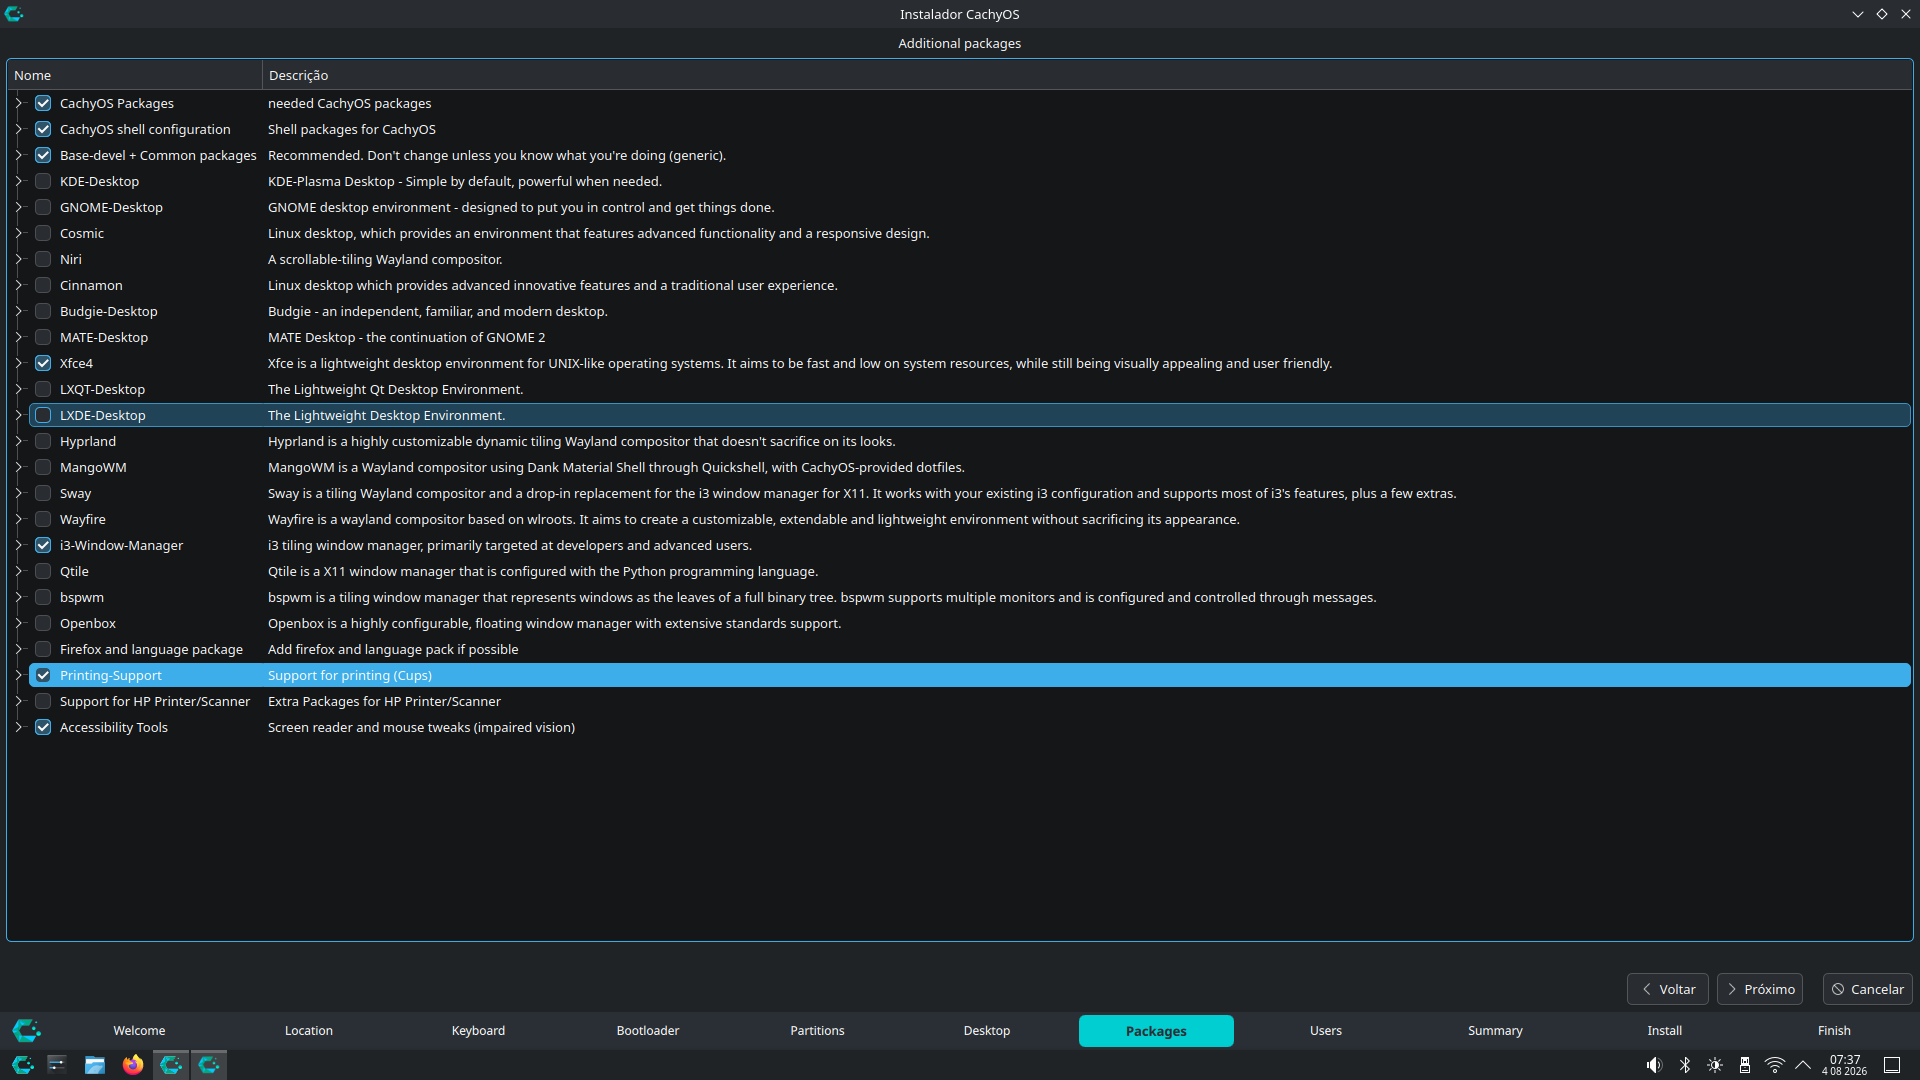This screenshot has width=1920, height=1080.
Task: Click the CachyOS logo beside the Welcome step
Action: coord(27,1030)
